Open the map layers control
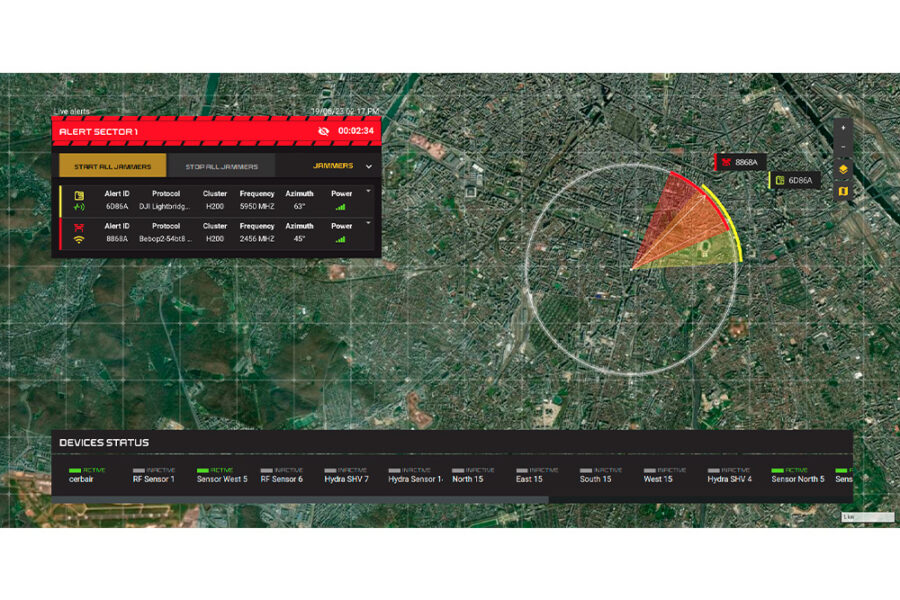This screenshot has width=900, height=600. [x=843, y=170]
